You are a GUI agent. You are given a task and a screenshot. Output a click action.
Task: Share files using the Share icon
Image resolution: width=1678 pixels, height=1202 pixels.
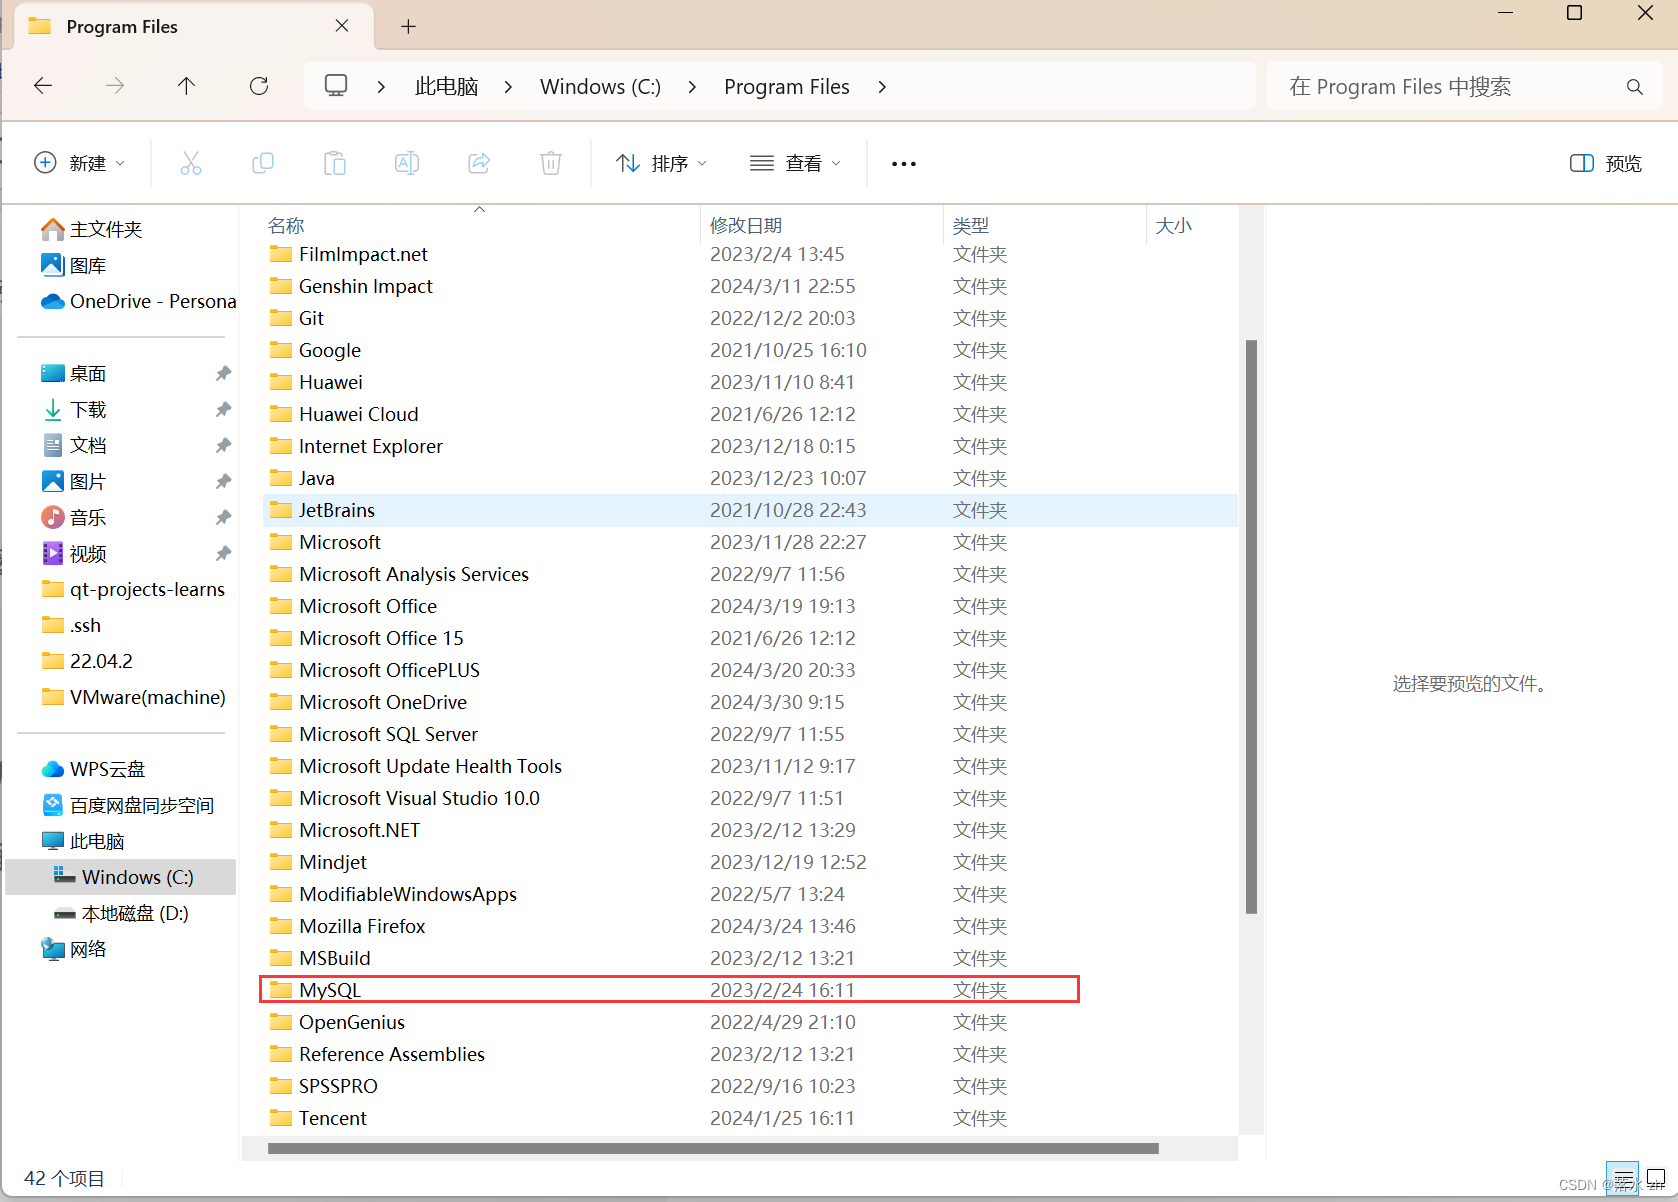[479, 162]
